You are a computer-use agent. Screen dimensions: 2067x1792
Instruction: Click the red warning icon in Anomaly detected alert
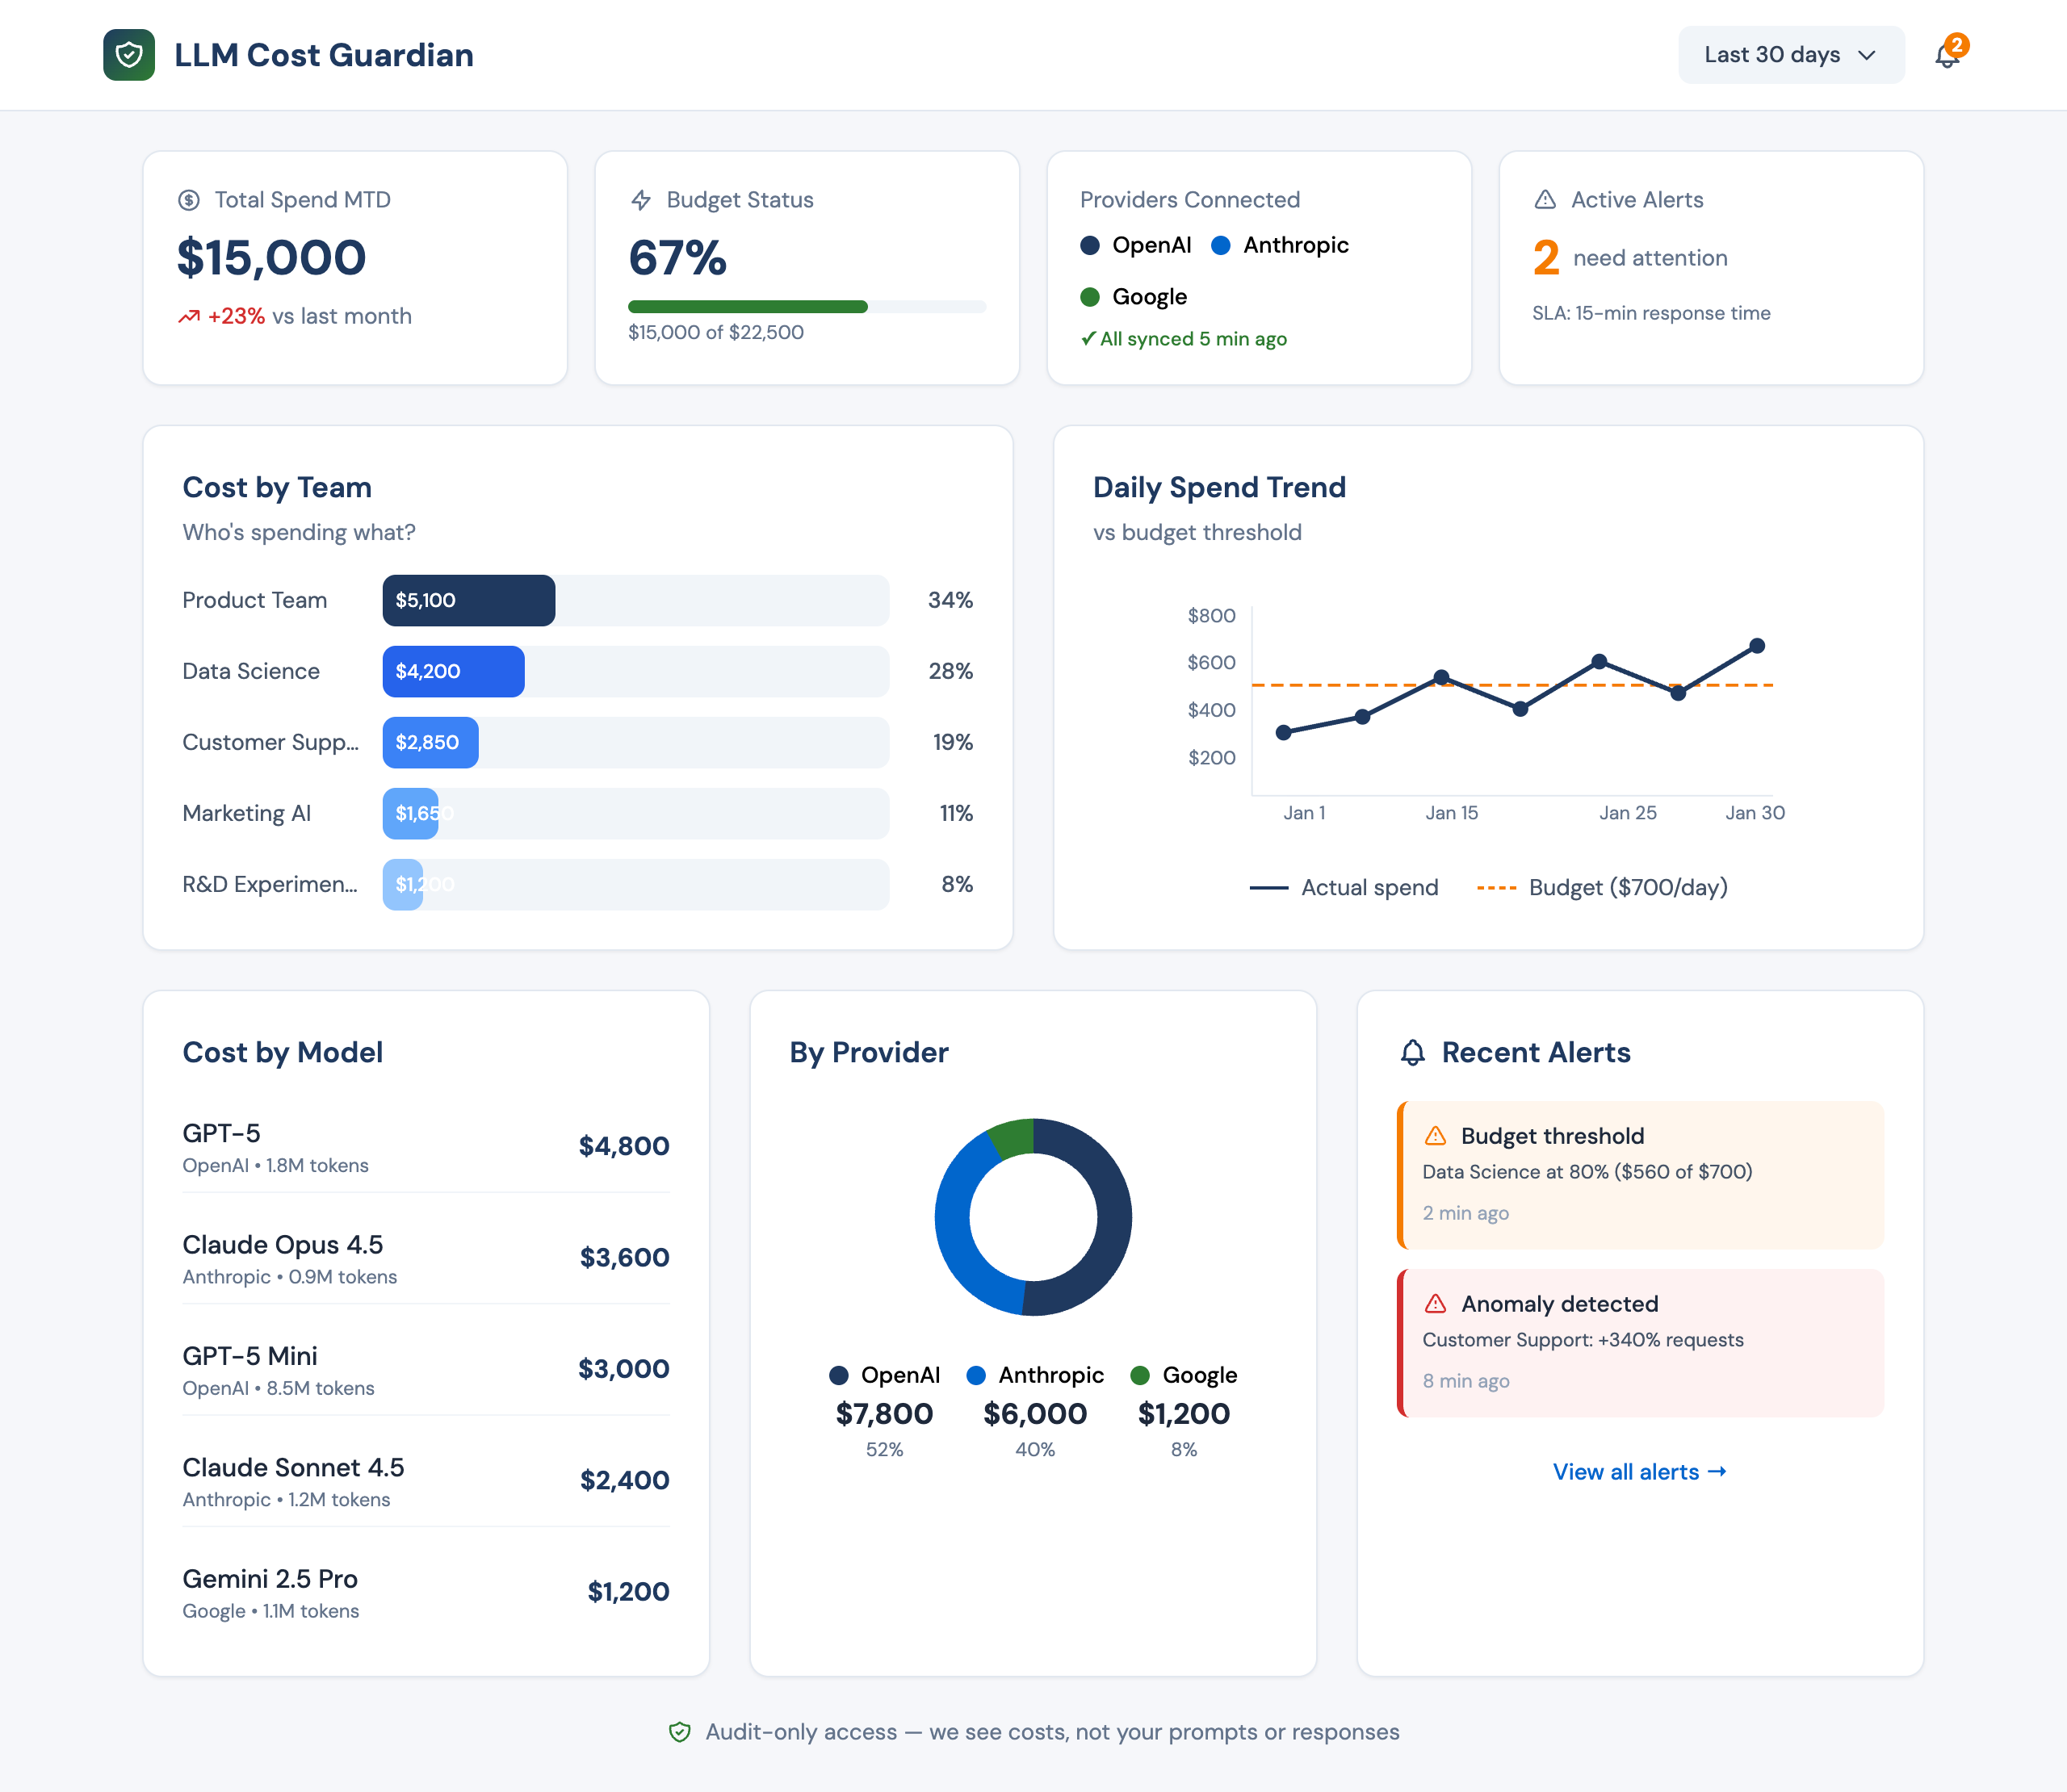pyautogui.click(x=1437, y=1303)
